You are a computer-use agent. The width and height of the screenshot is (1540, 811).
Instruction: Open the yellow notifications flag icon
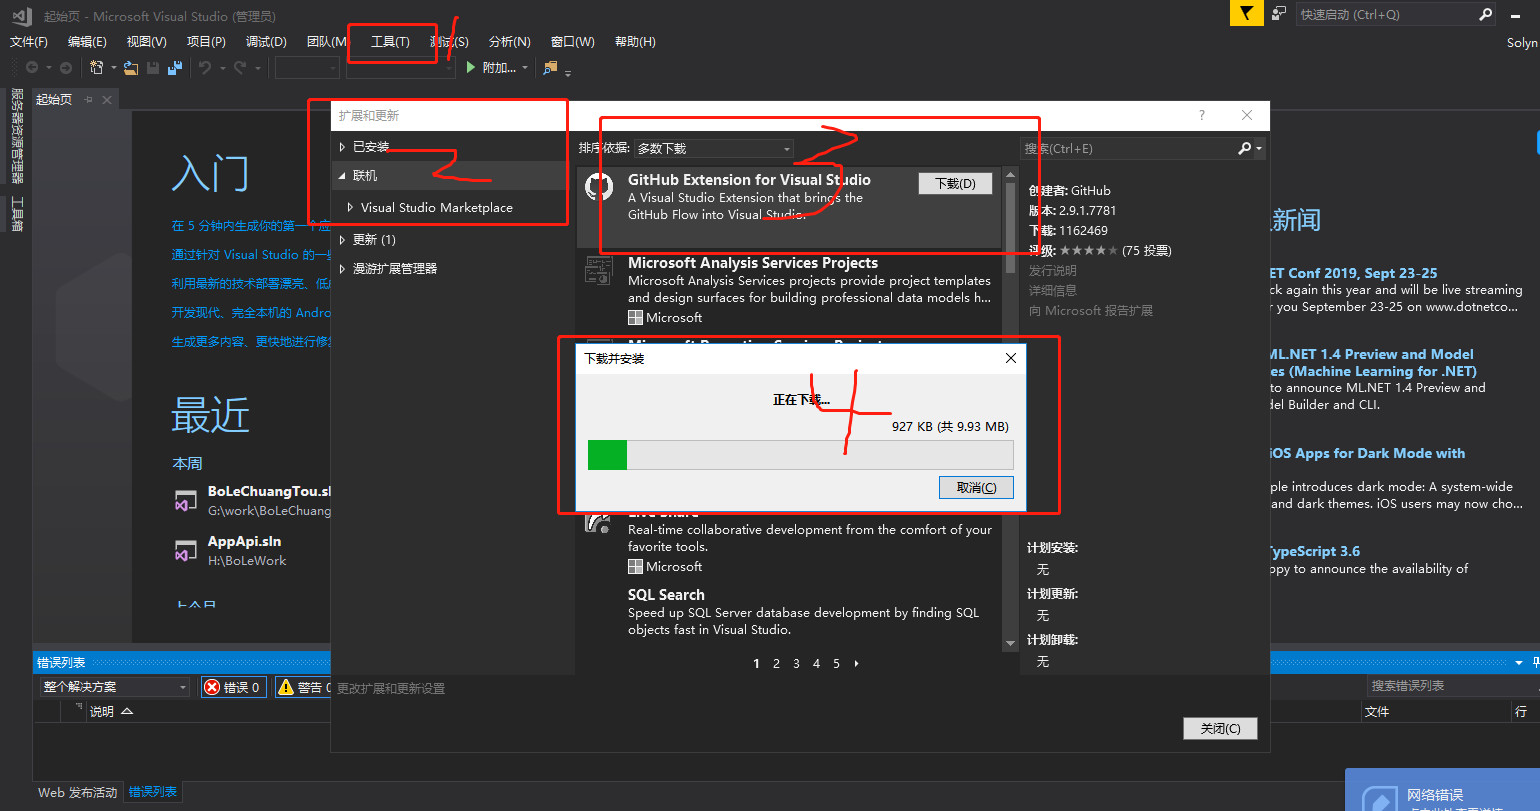[1245, 14]
